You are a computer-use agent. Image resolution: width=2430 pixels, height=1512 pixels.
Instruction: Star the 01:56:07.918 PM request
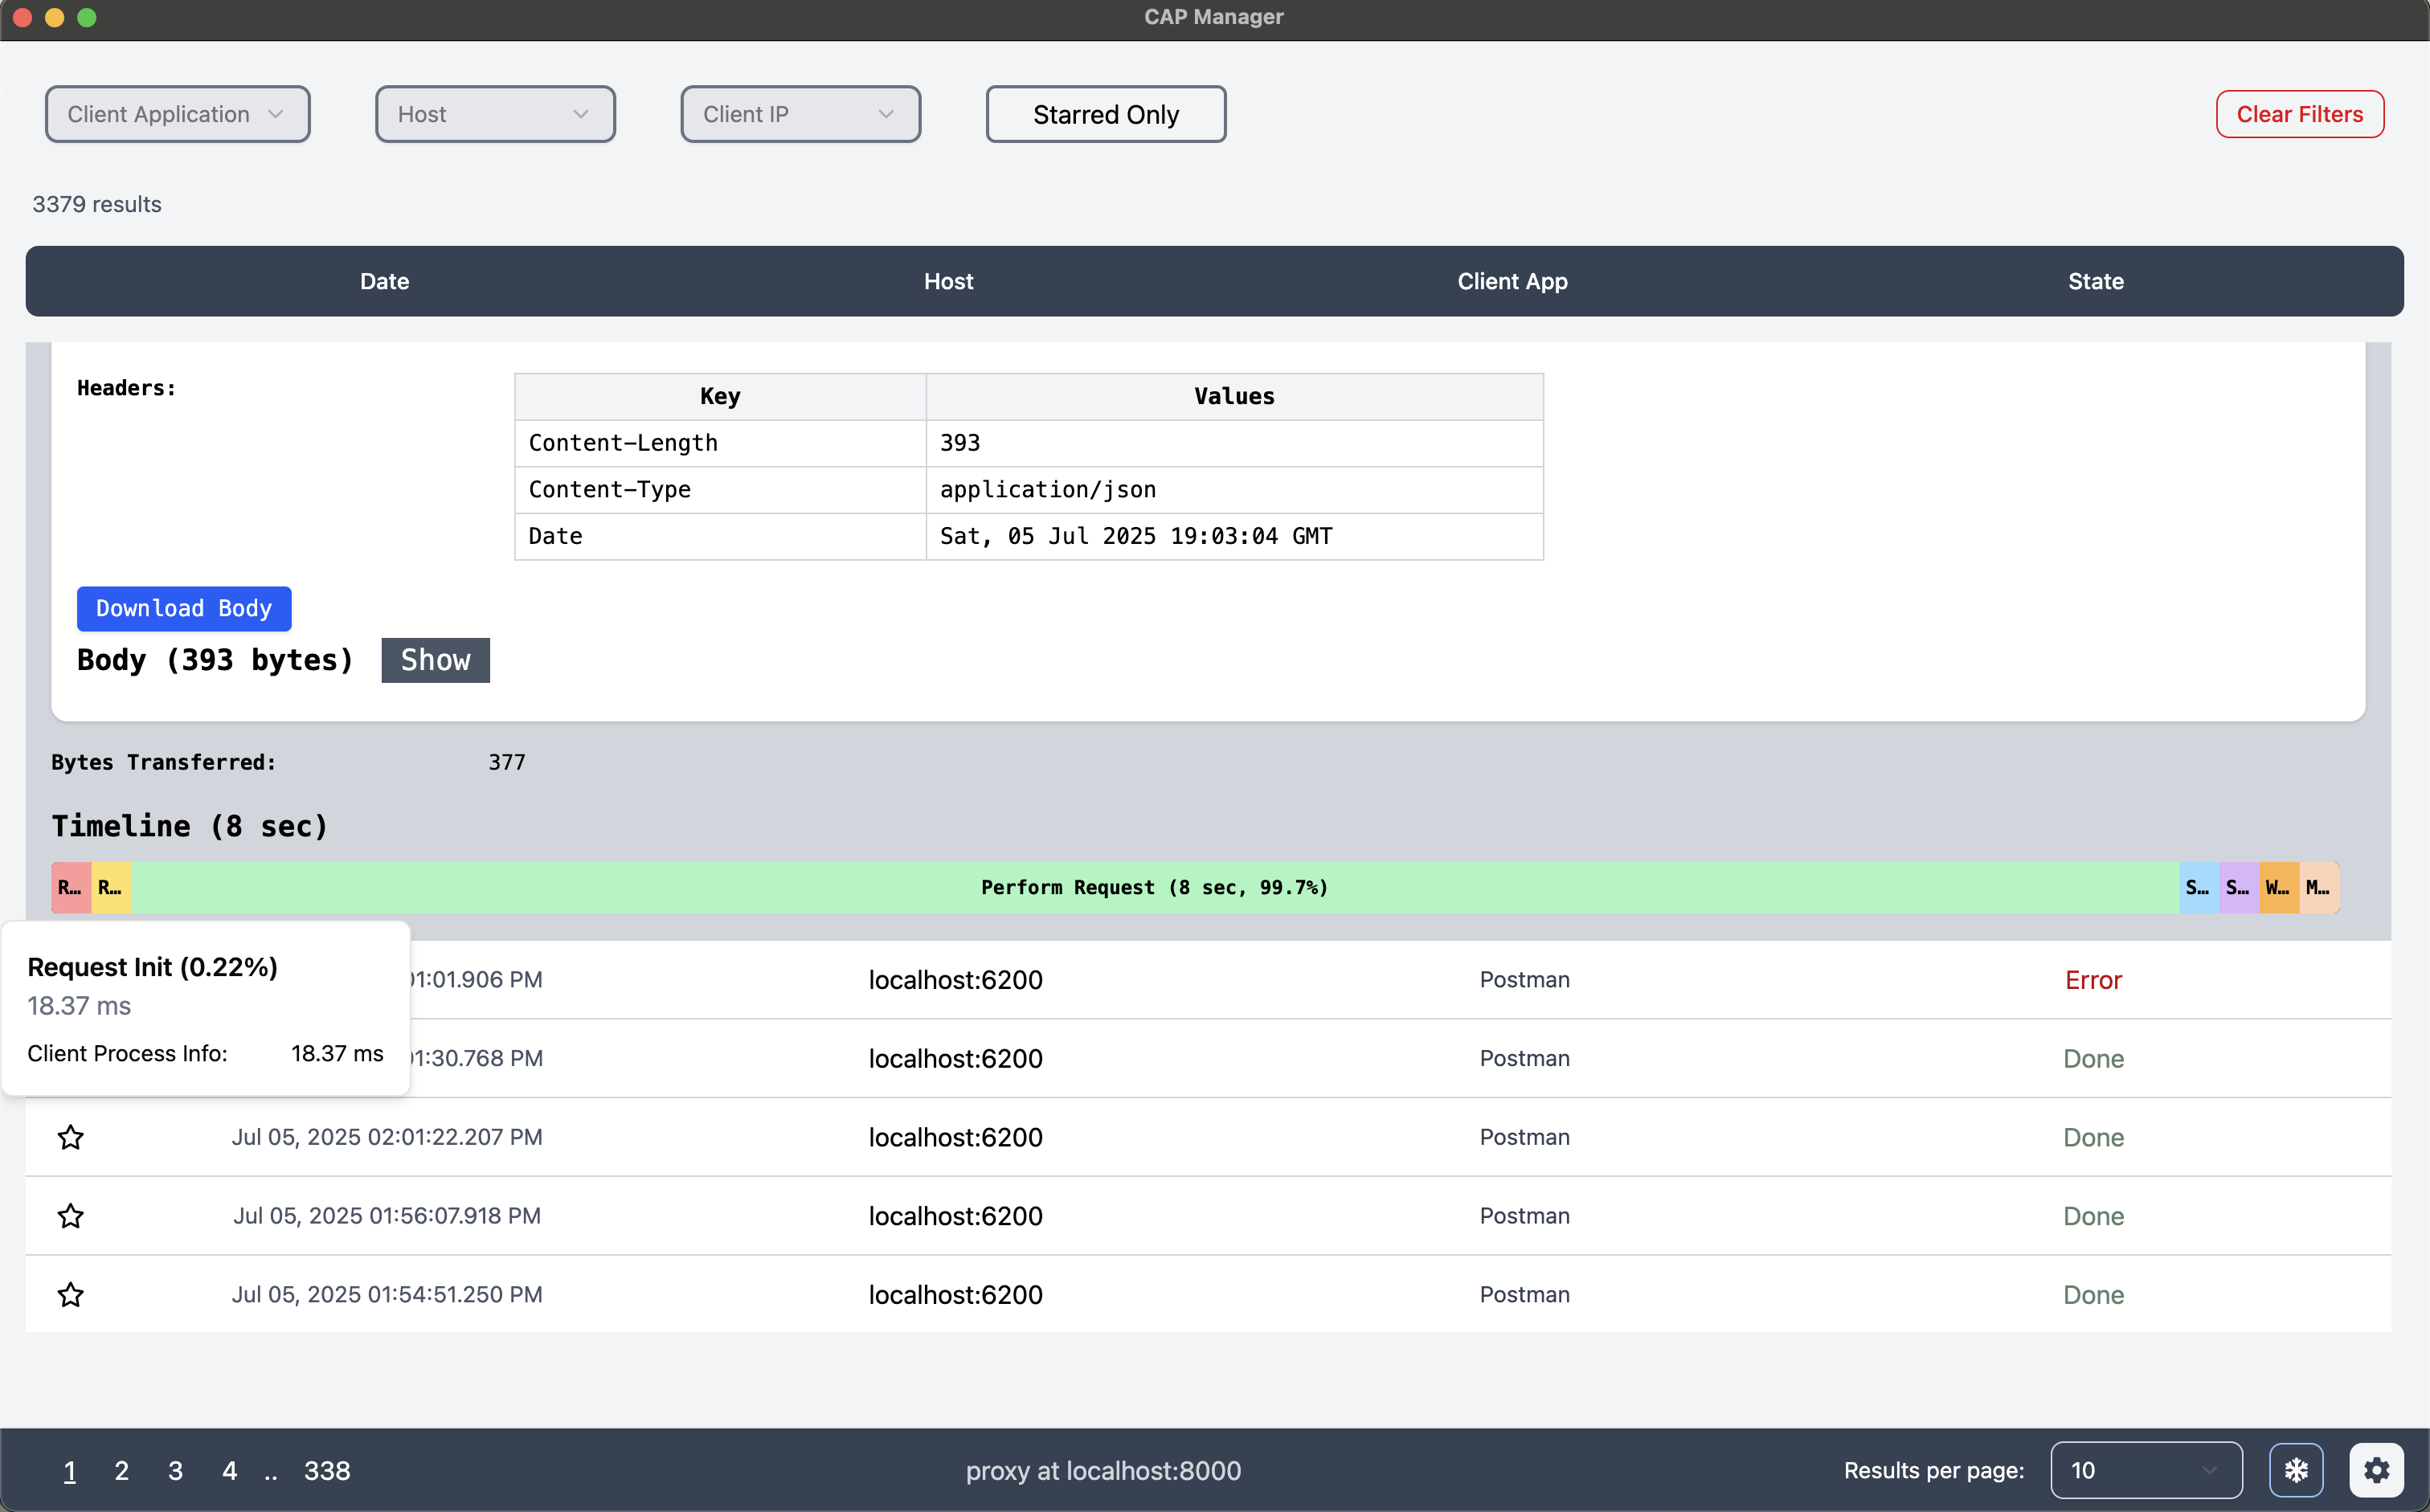tap(70, 1216)
